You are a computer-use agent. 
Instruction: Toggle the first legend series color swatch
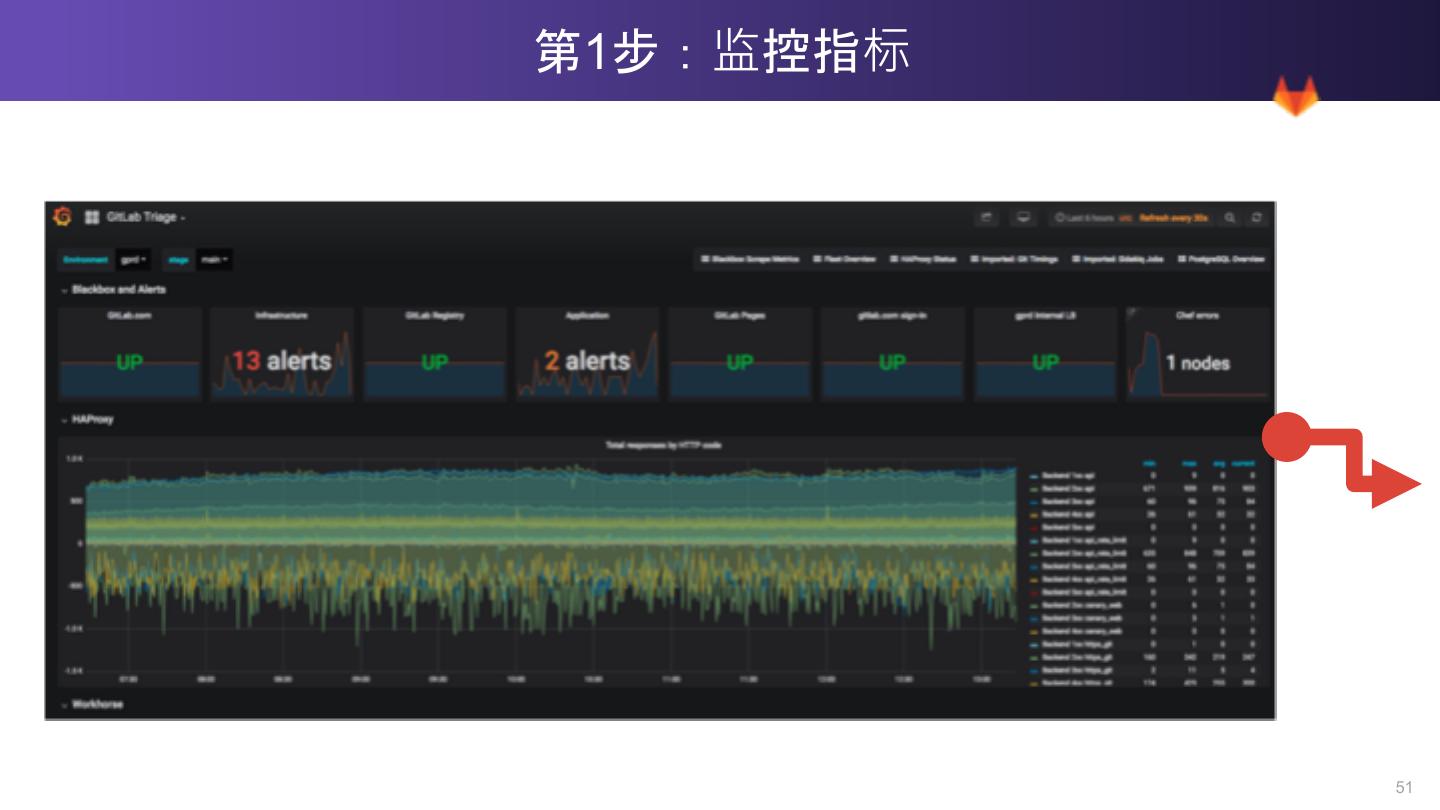(1035, 475)
